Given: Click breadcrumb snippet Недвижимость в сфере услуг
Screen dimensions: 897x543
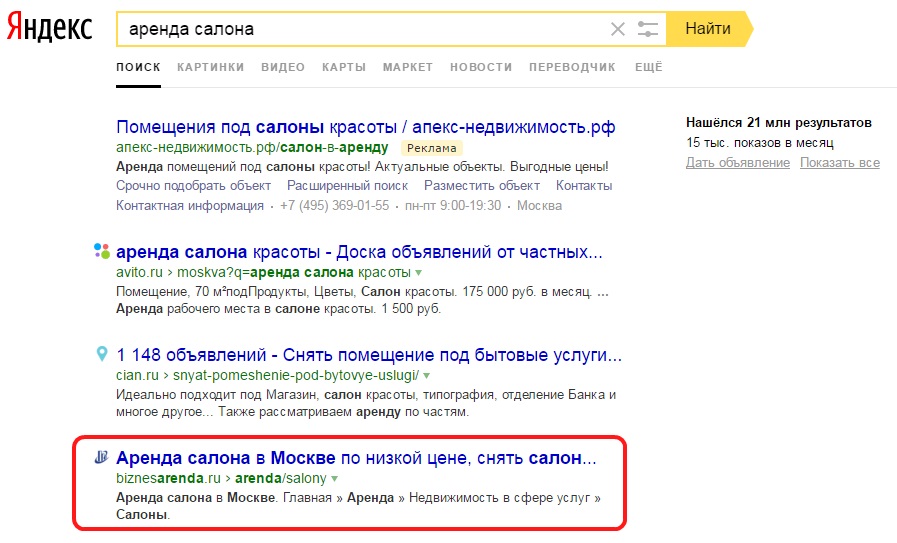Looking at the screenshot, I should point(499,498).
